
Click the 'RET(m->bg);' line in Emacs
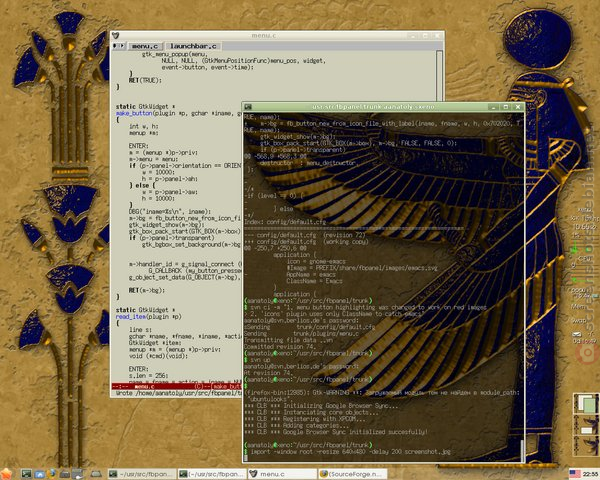pyautogui.click(x=147, y=290)
